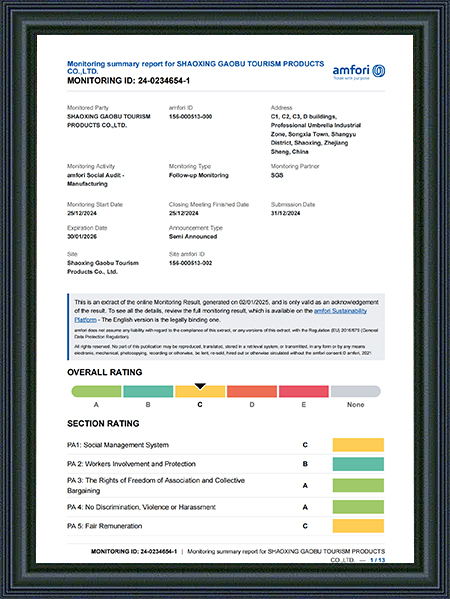Image resolution: width=450 pixels, height=599 pixels.
Task: Select the orange D overall rating segment
Action: click(252, 391)
